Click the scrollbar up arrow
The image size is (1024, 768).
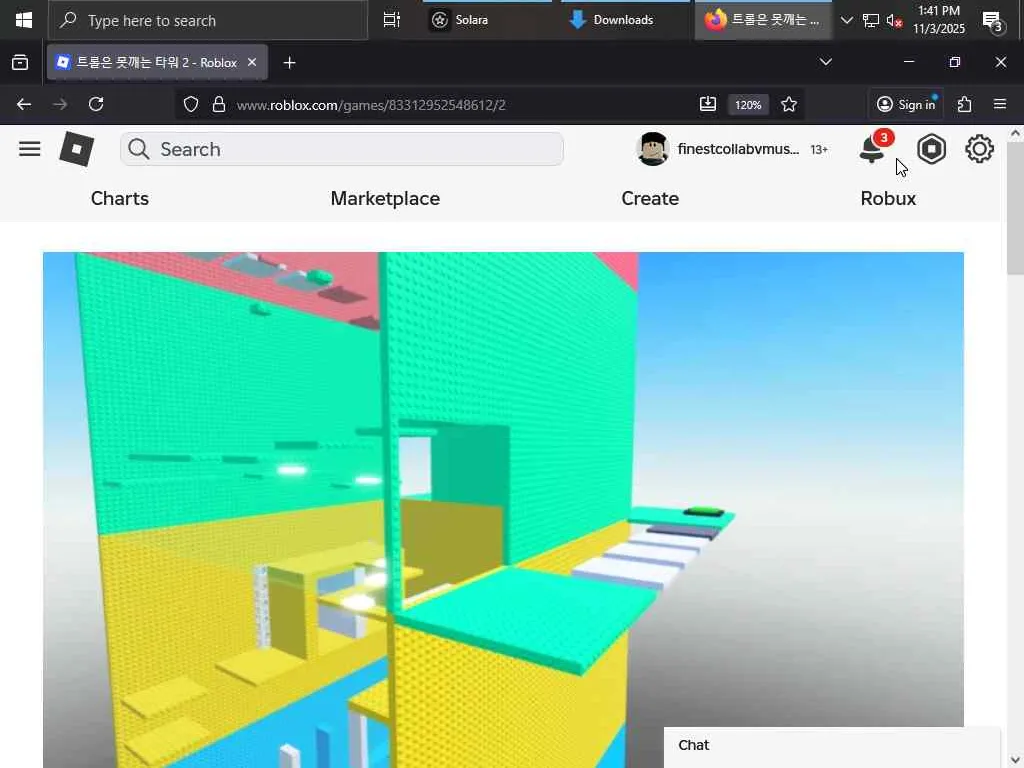1015,133
